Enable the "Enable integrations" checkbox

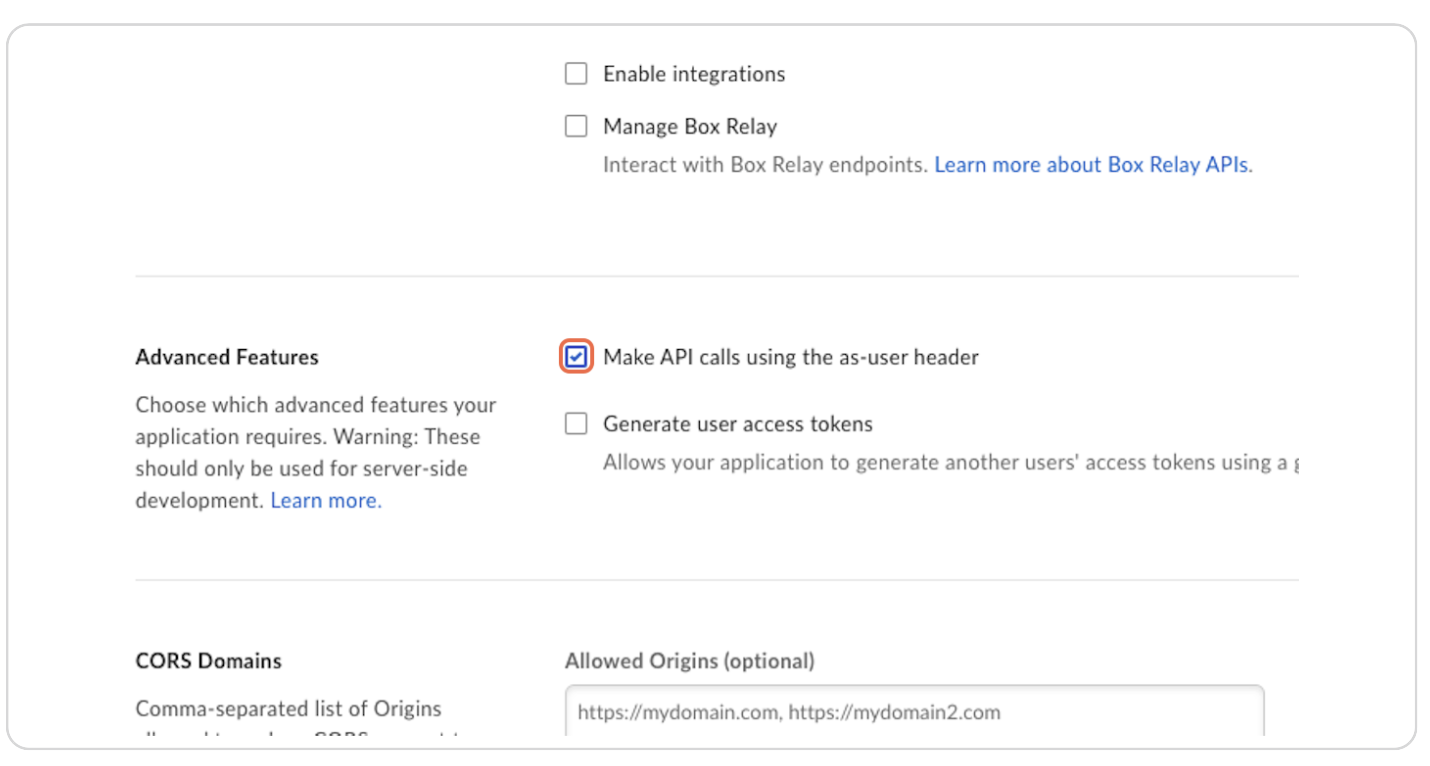click(x=576, y=73)
